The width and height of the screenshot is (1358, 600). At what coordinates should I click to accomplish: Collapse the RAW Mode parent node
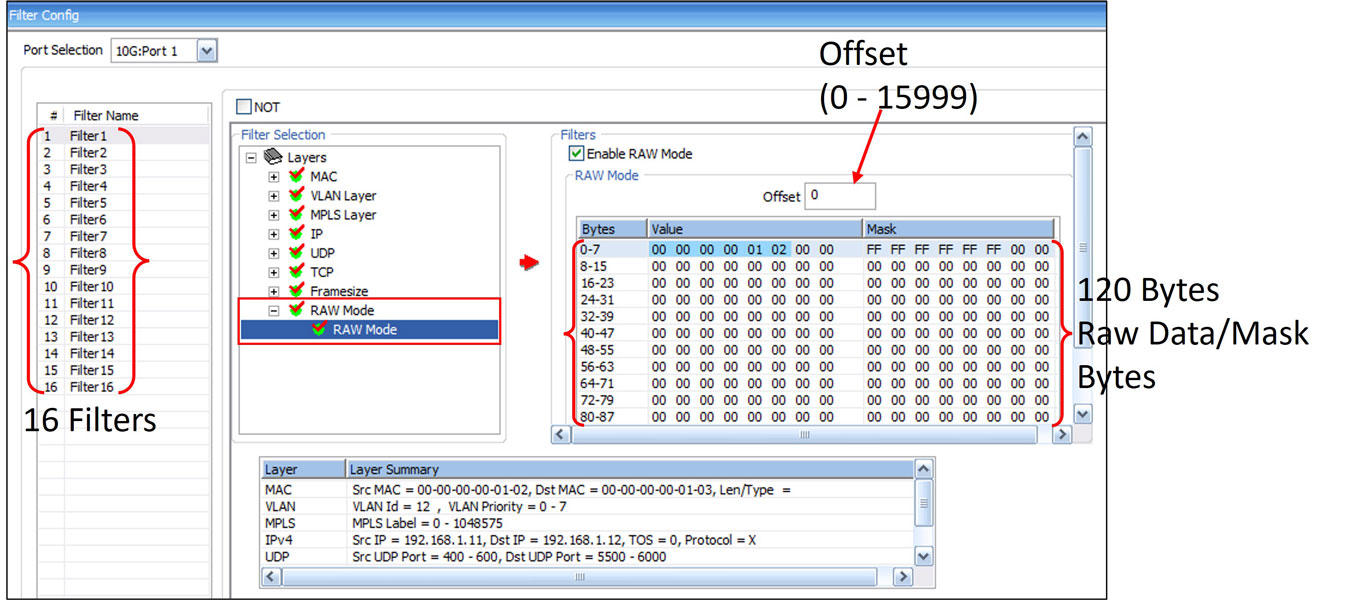[x=274, y=310]
